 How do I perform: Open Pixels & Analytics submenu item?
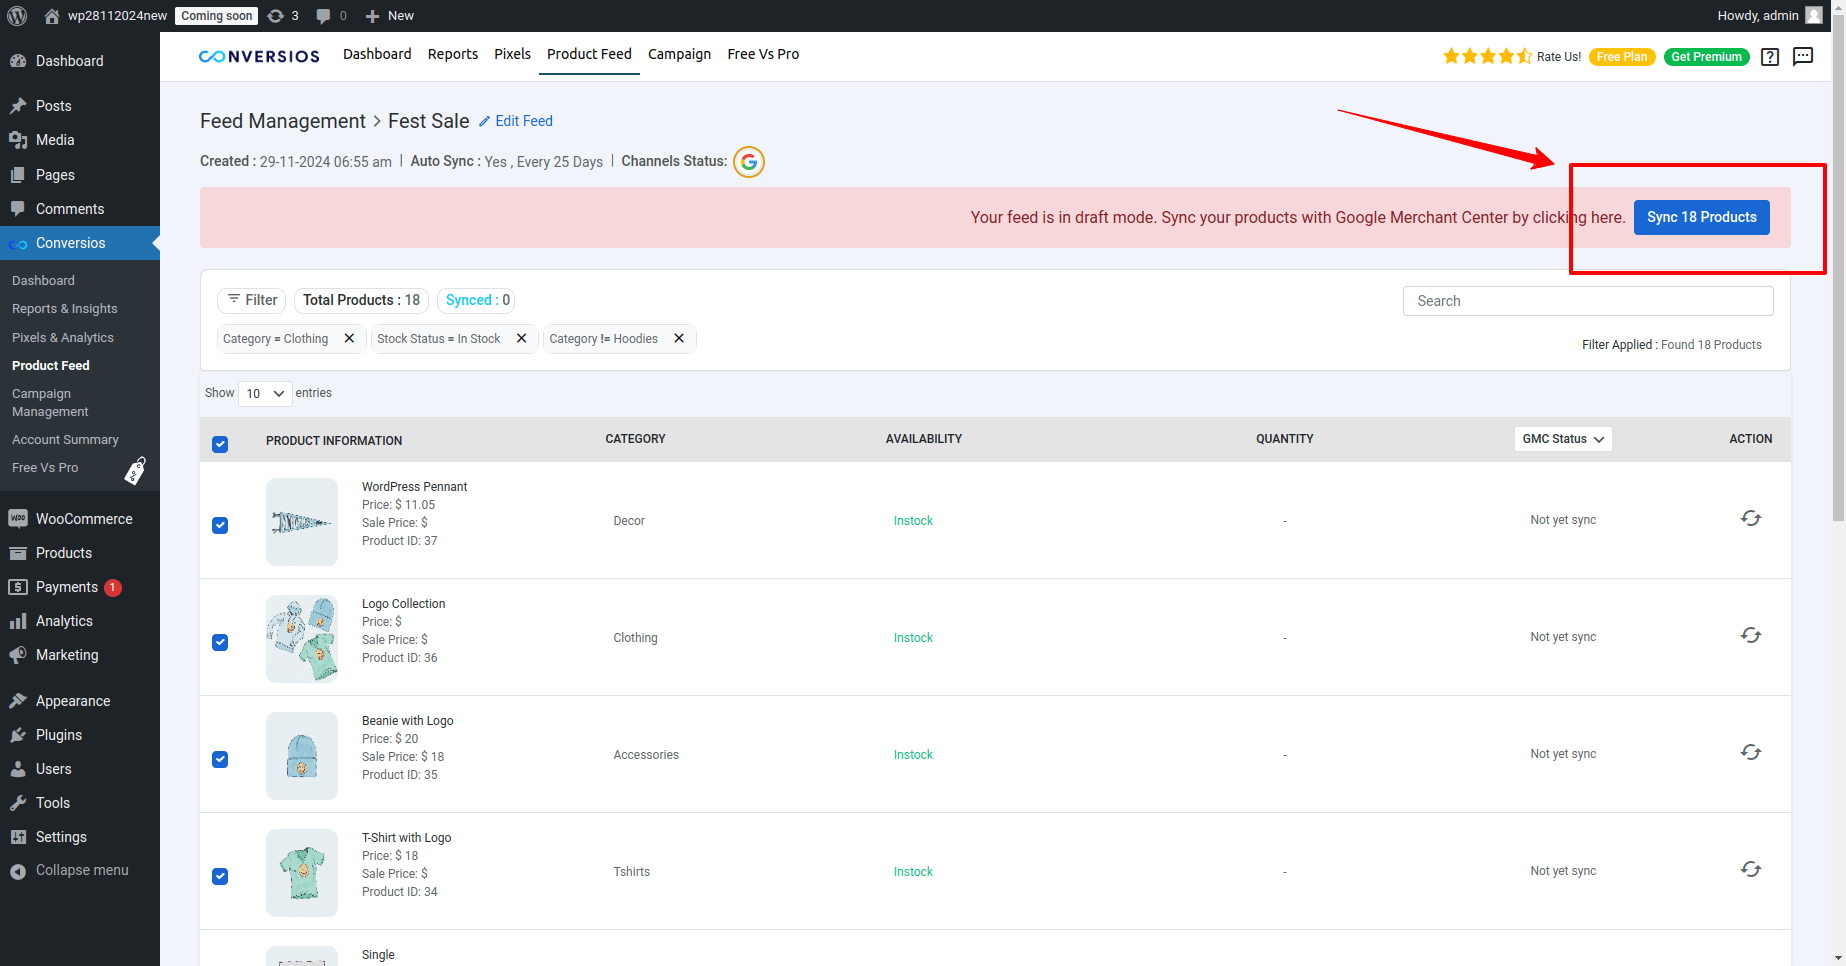click(63, 338)
